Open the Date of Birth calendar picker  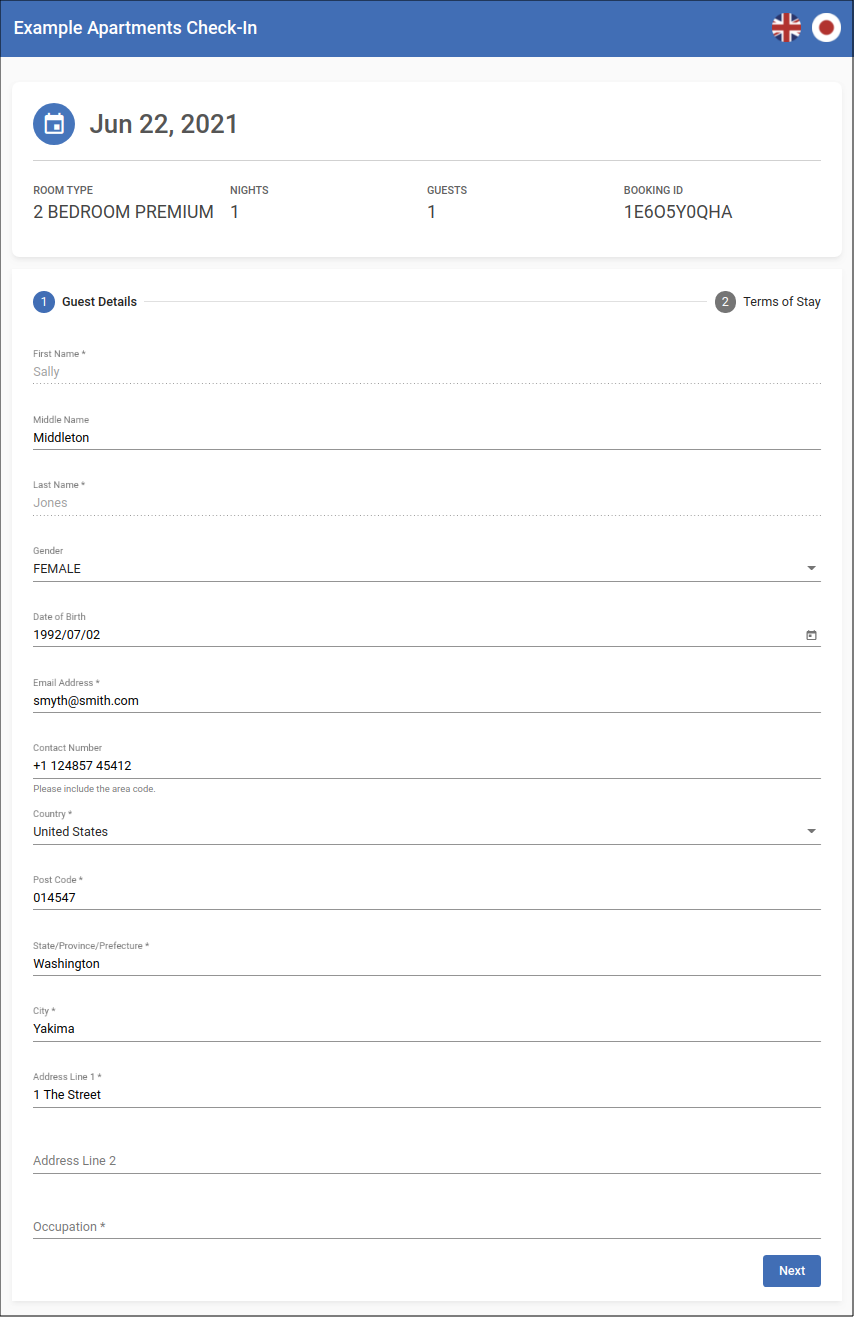coord(811,635)
